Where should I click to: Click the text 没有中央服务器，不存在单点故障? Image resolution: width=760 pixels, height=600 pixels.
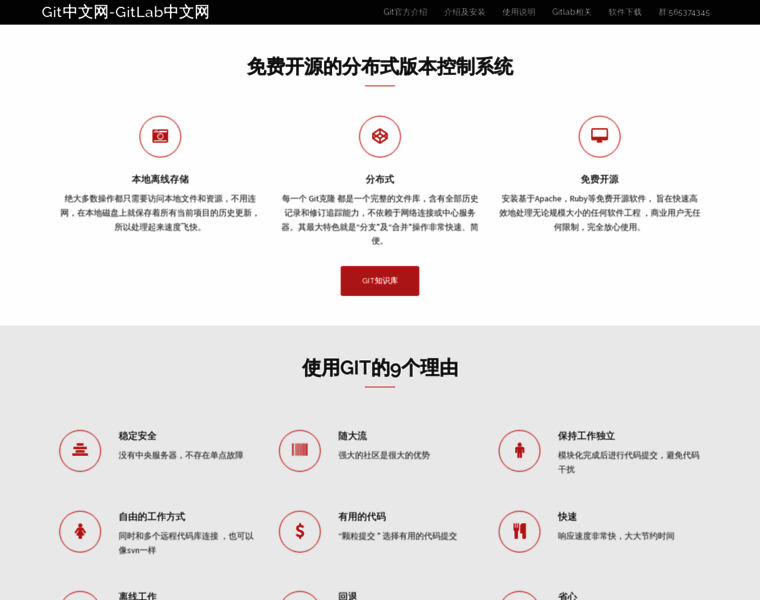click(181, 455)
